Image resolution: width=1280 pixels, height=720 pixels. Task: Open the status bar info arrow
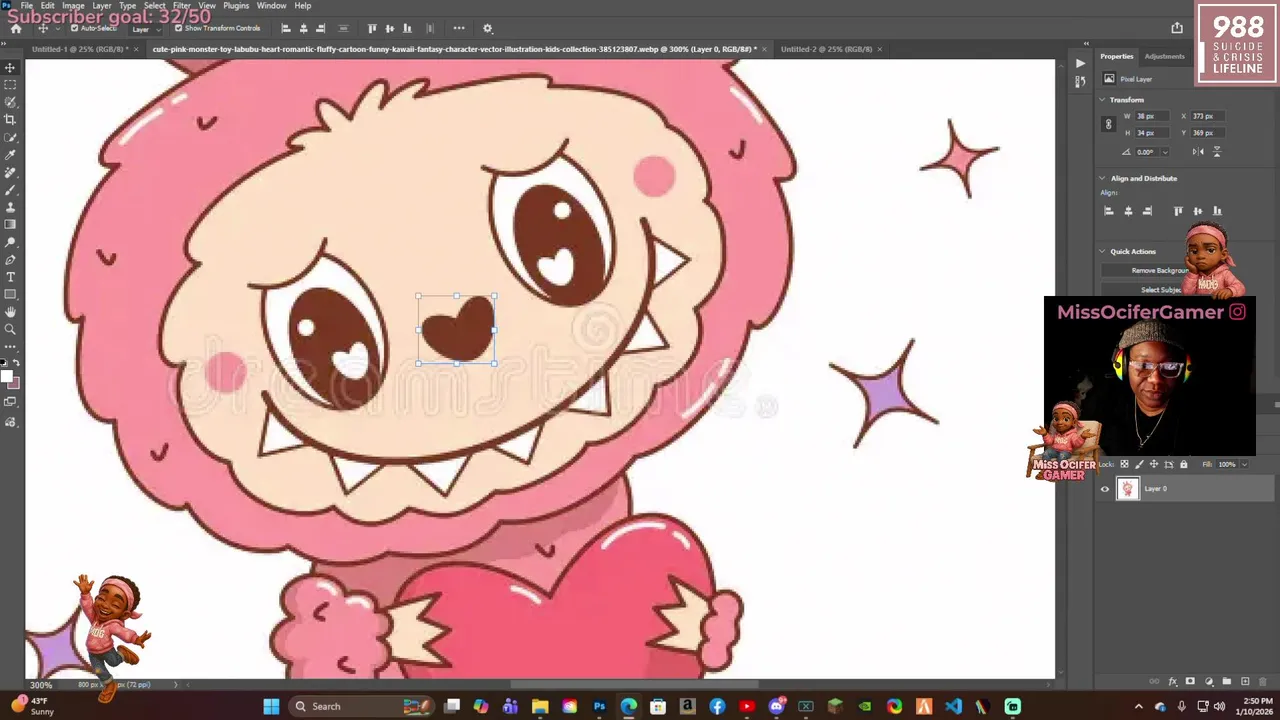pyautogui.click(x=176, y=685)
